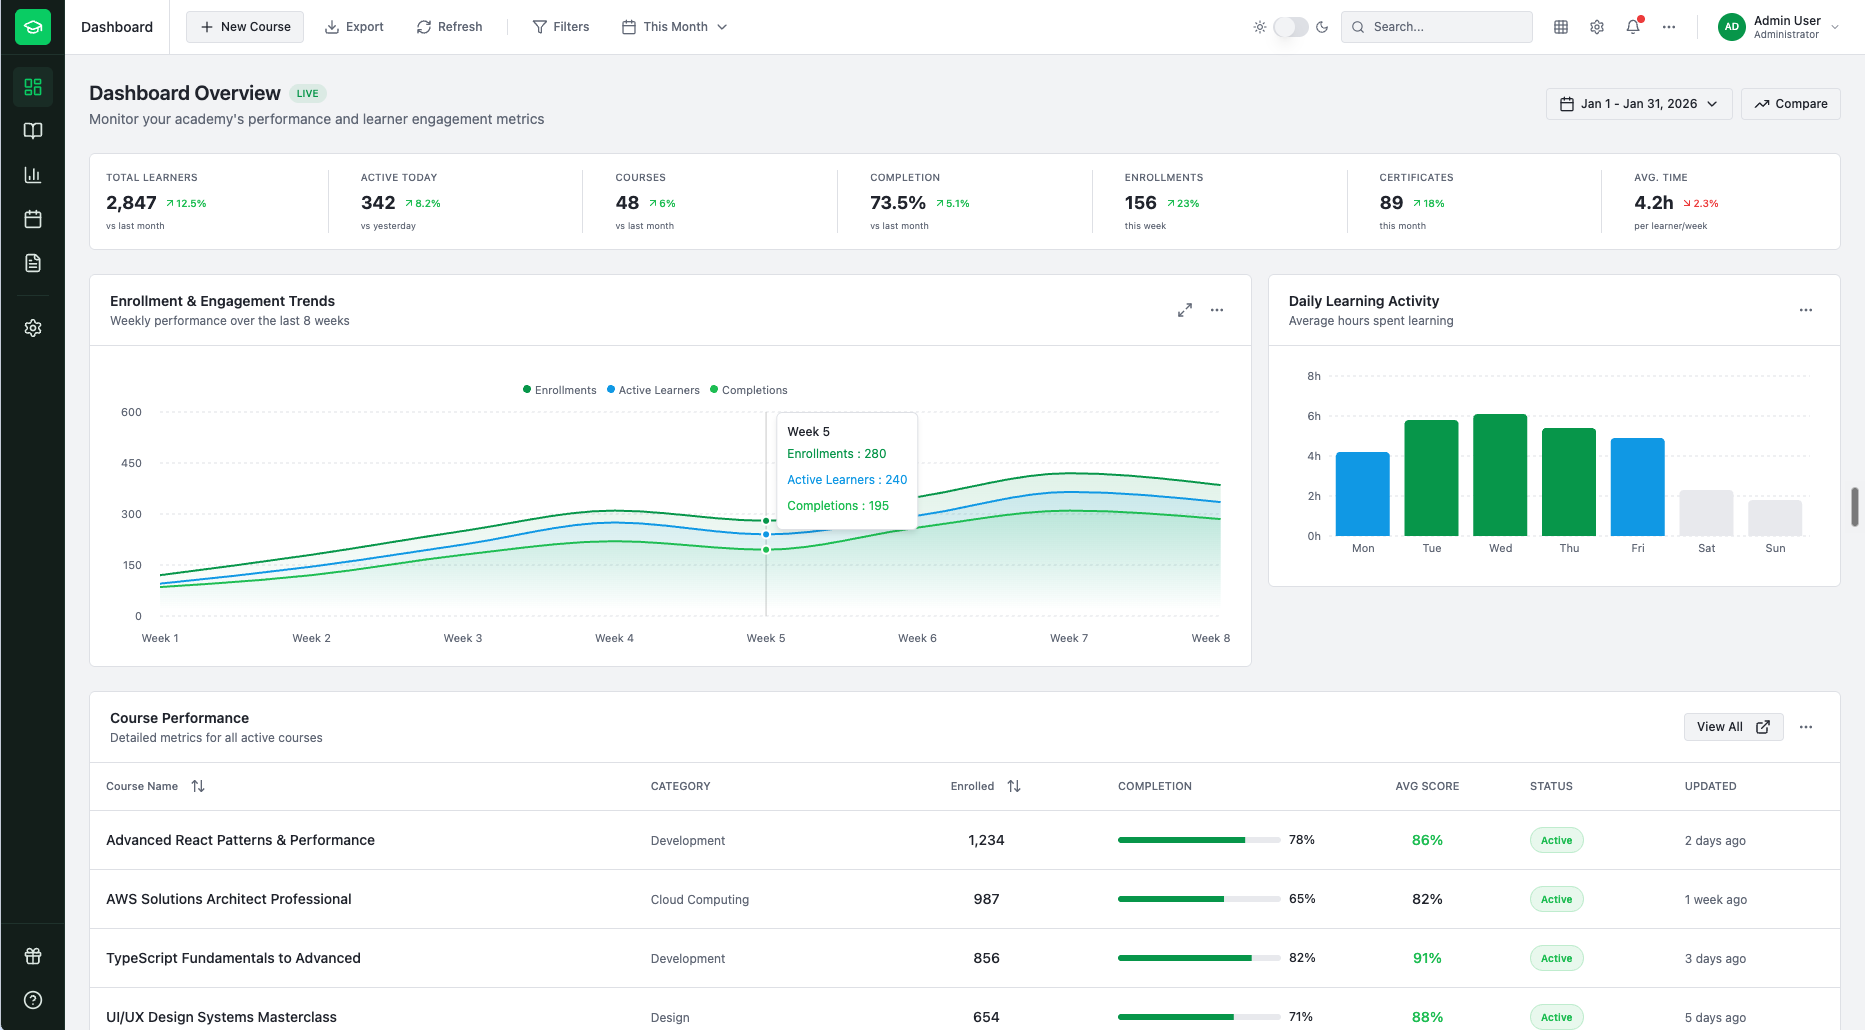Open Advanced React Patterns & Performance course
Screen dimensions: 1865x1030
click(241, 840)
